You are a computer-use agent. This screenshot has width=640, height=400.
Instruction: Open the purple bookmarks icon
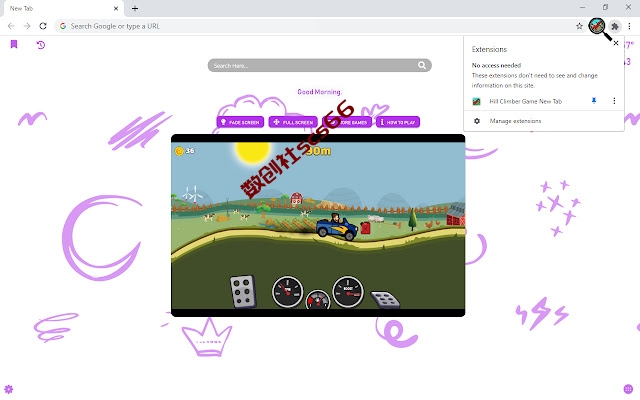14,44
